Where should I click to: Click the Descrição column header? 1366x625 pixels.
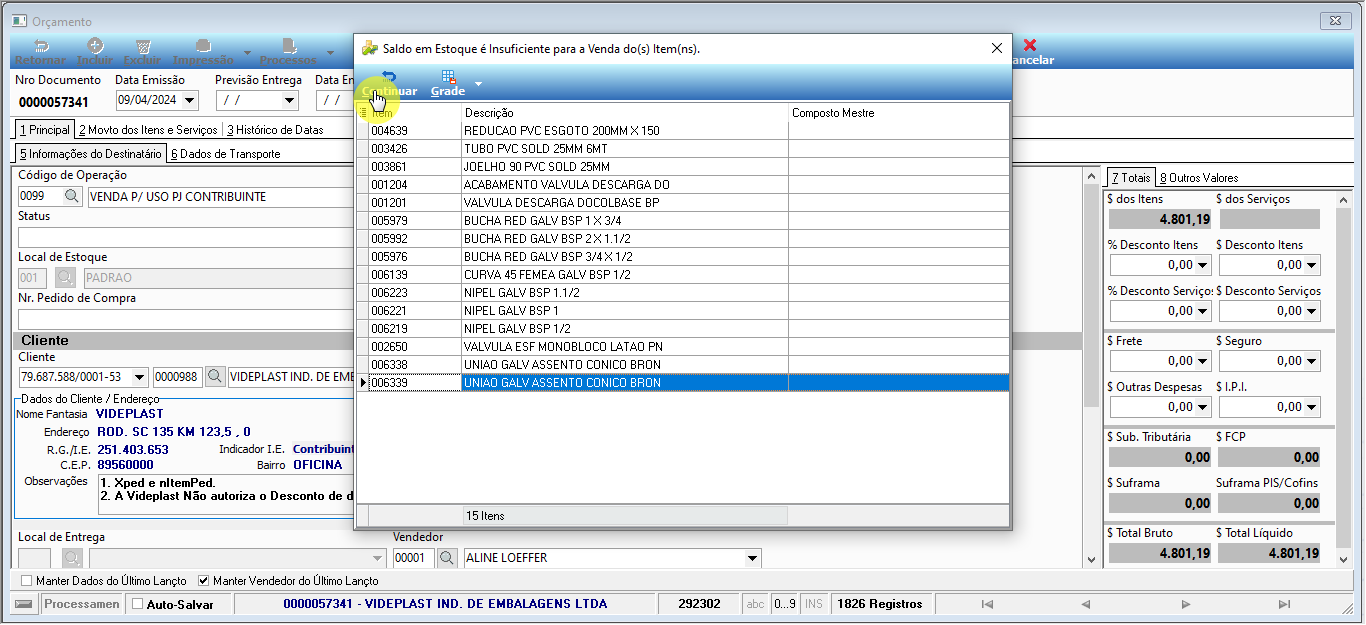(x=625, y=113)
